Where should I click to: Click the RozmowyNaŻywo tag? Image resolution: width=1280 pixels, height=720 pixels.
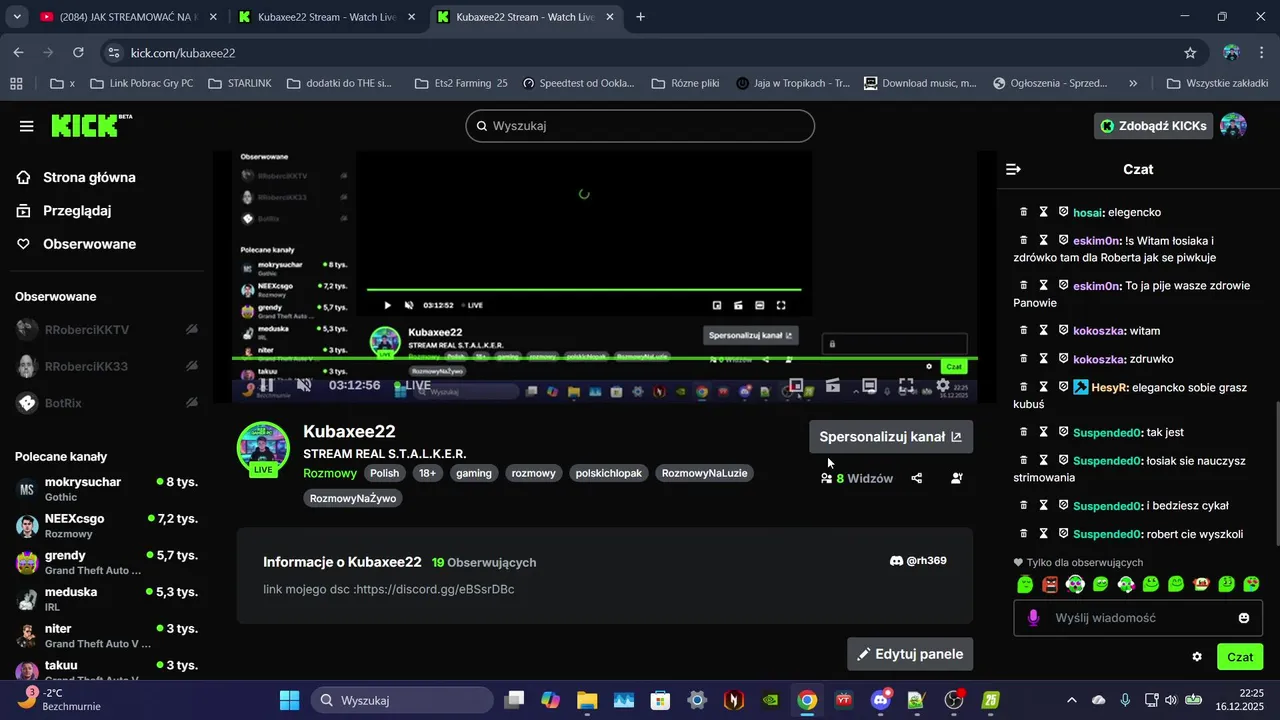353,498
